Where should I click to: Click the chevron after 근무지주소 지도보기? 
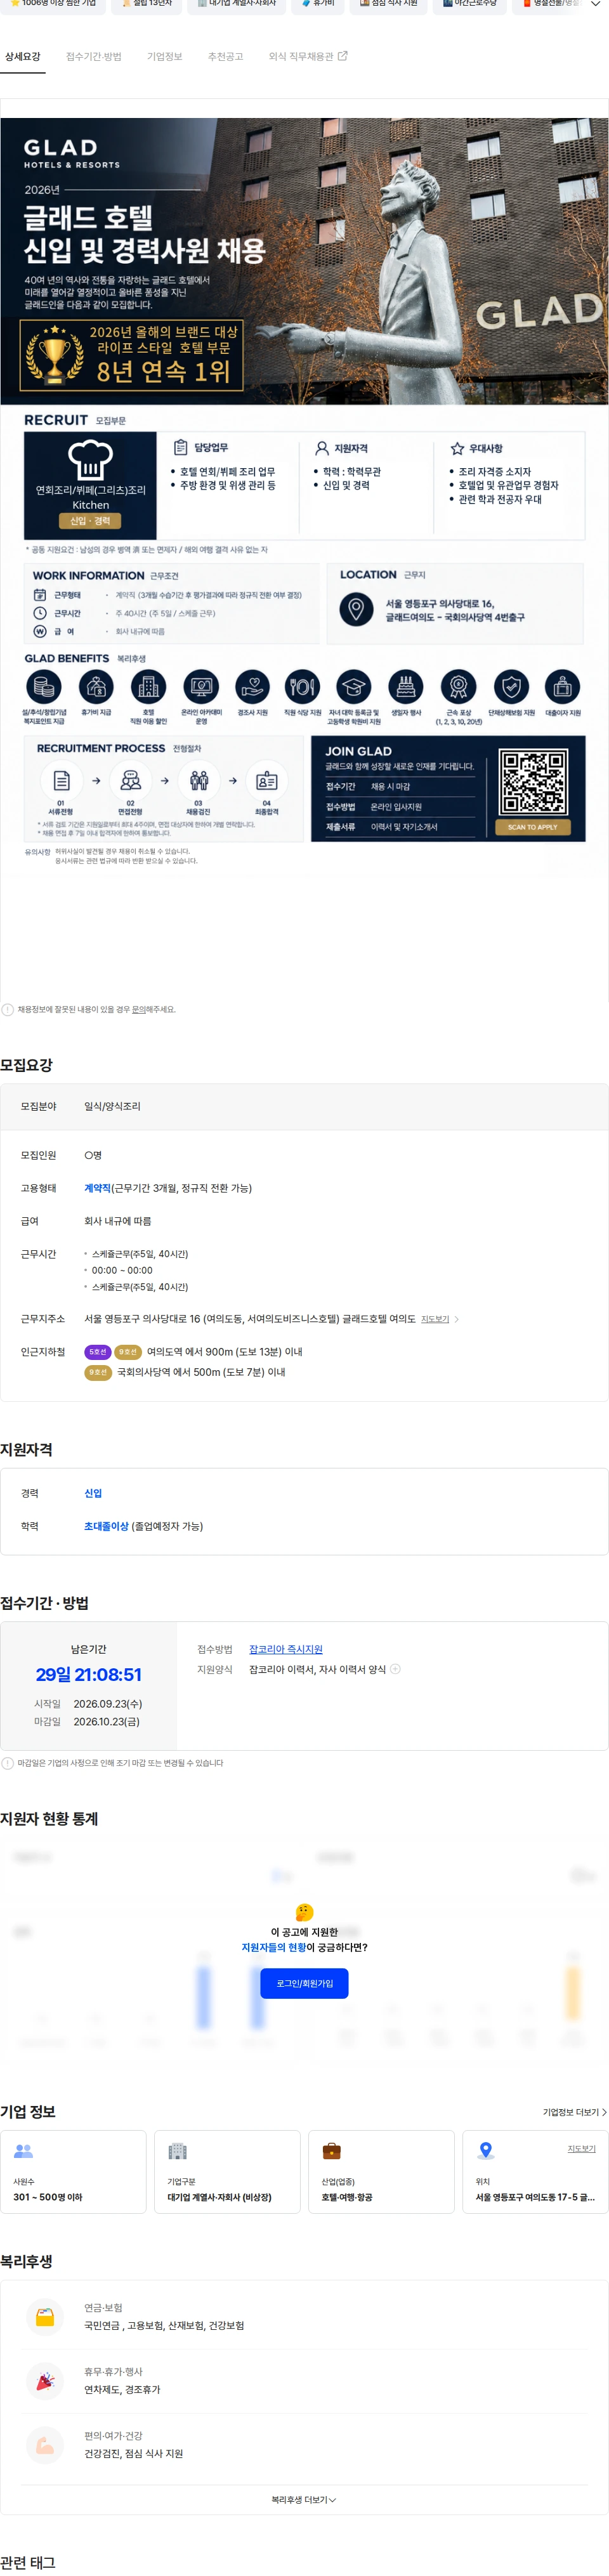click(x=457, y=1319)
